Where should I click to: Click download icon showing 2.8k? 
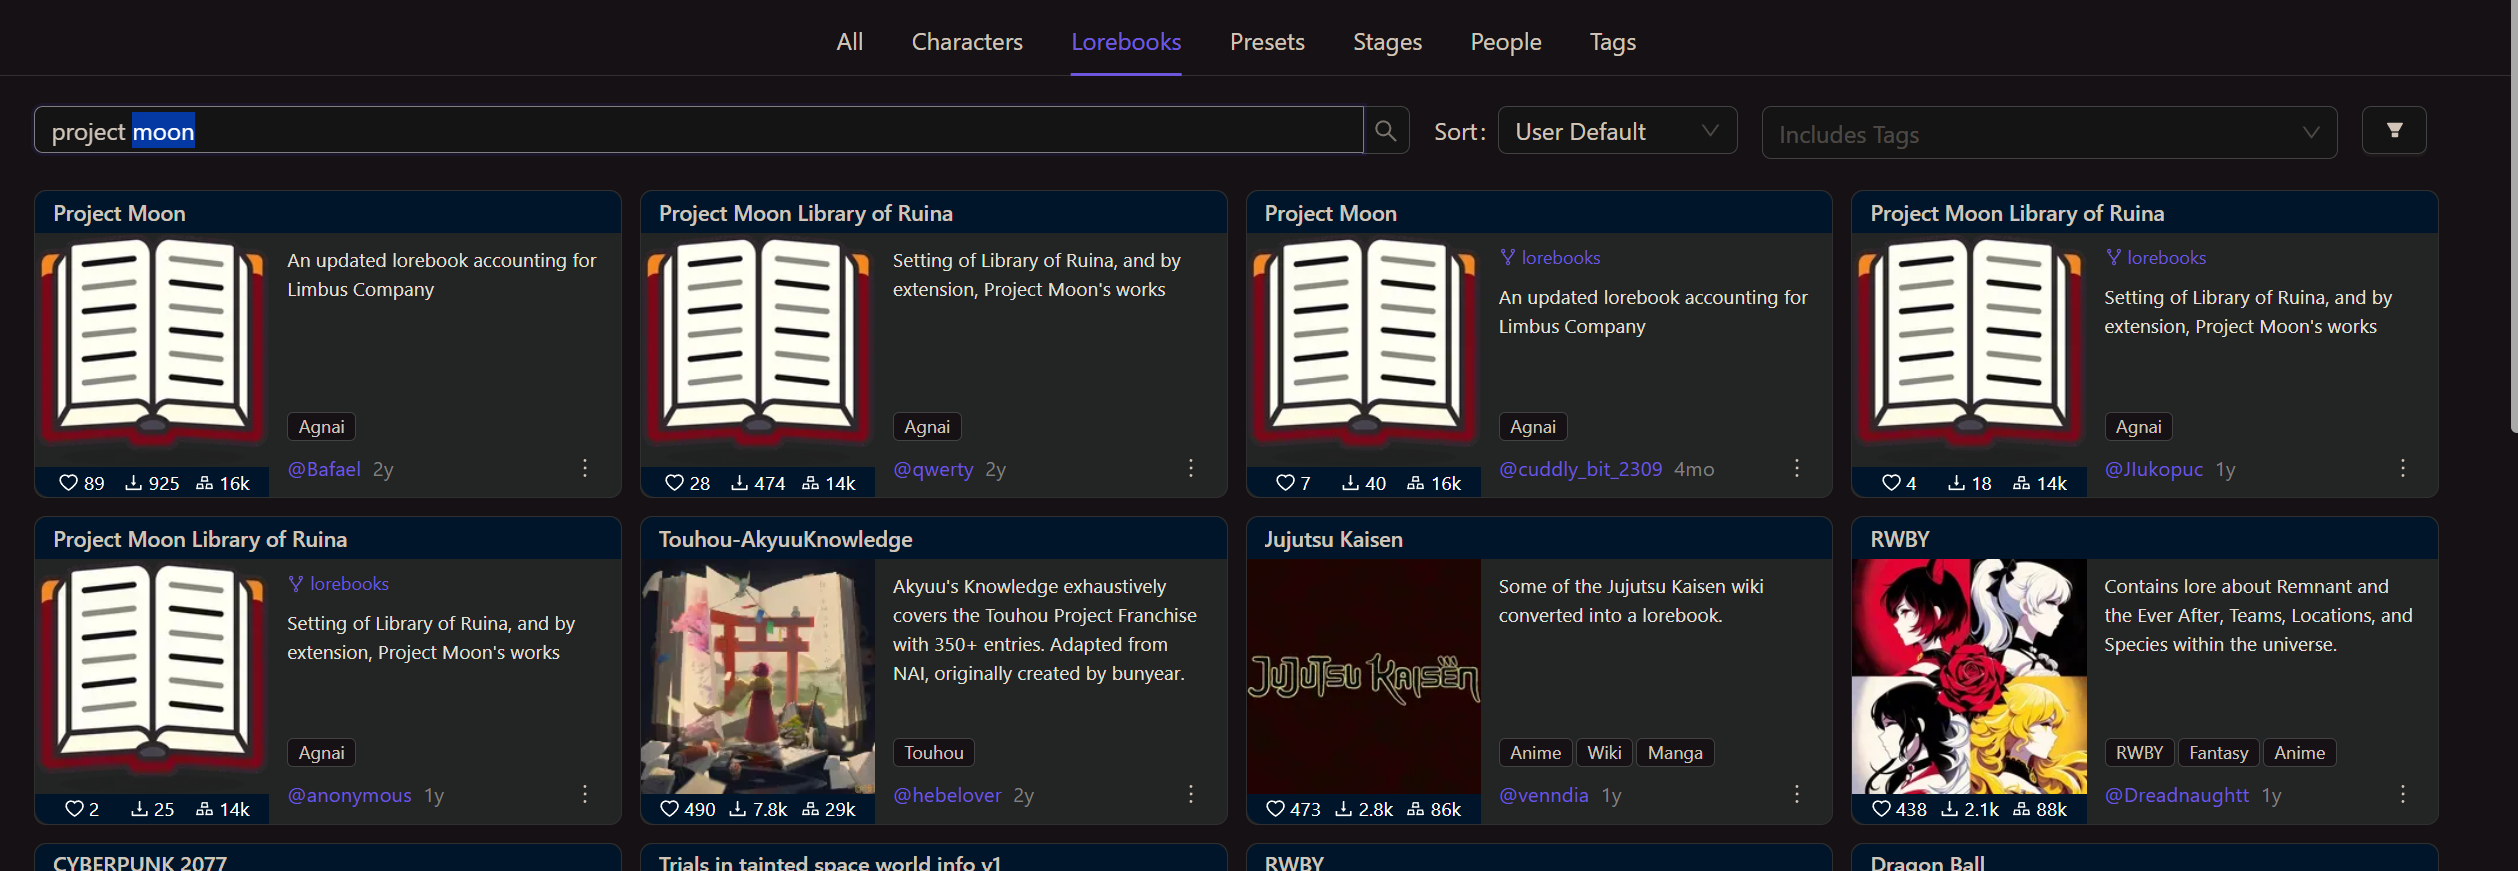(1344, 809)
